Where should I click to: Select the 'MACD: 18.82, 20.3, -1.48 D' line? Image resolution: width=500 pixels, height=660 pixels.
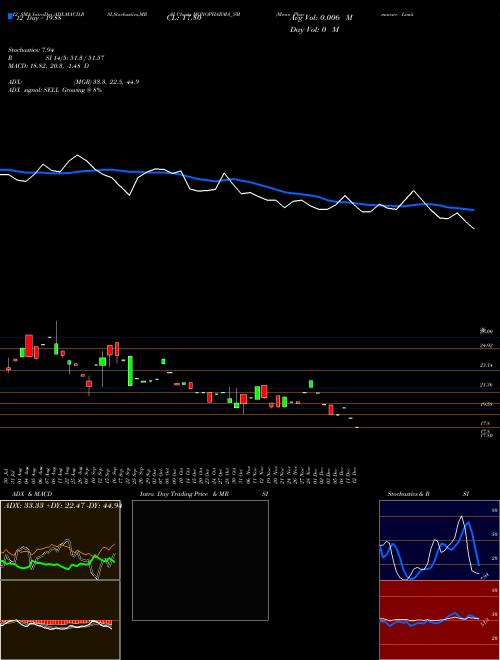click(48, 66)
